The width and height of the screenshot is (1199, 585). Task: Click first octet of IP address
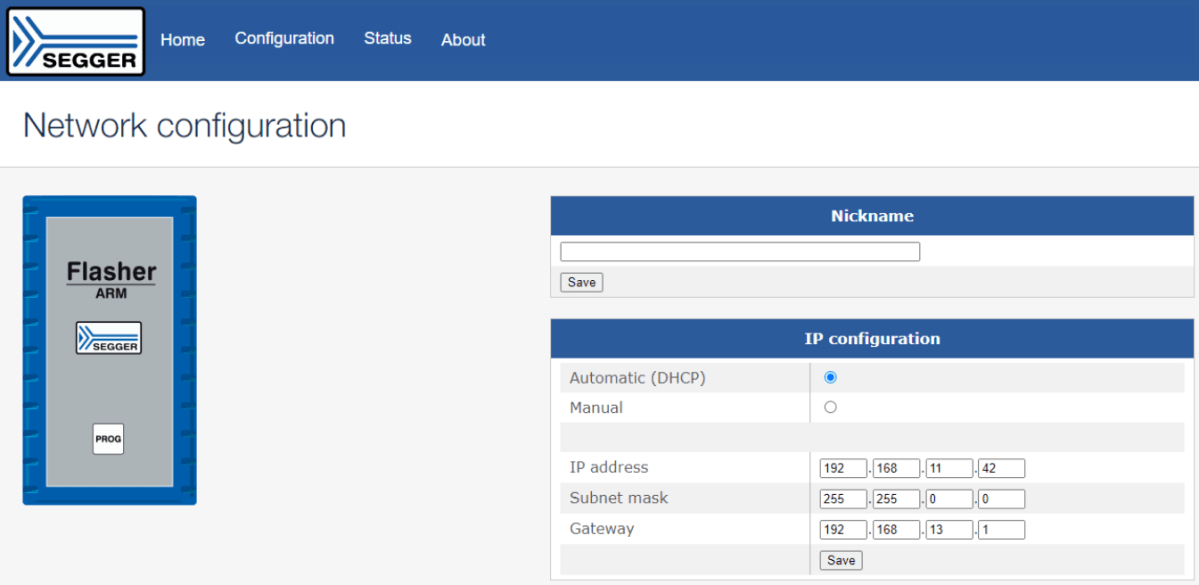pyautogui.click(x=842, y=469)
